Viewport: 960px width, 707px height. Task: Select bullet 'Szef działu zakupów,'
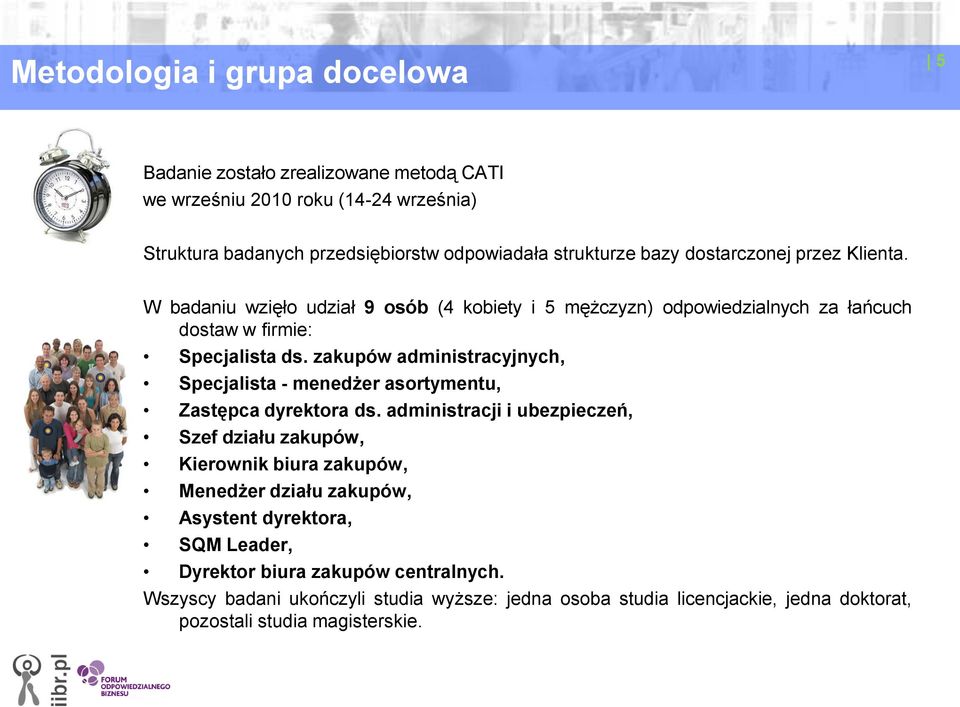[271, 438]
